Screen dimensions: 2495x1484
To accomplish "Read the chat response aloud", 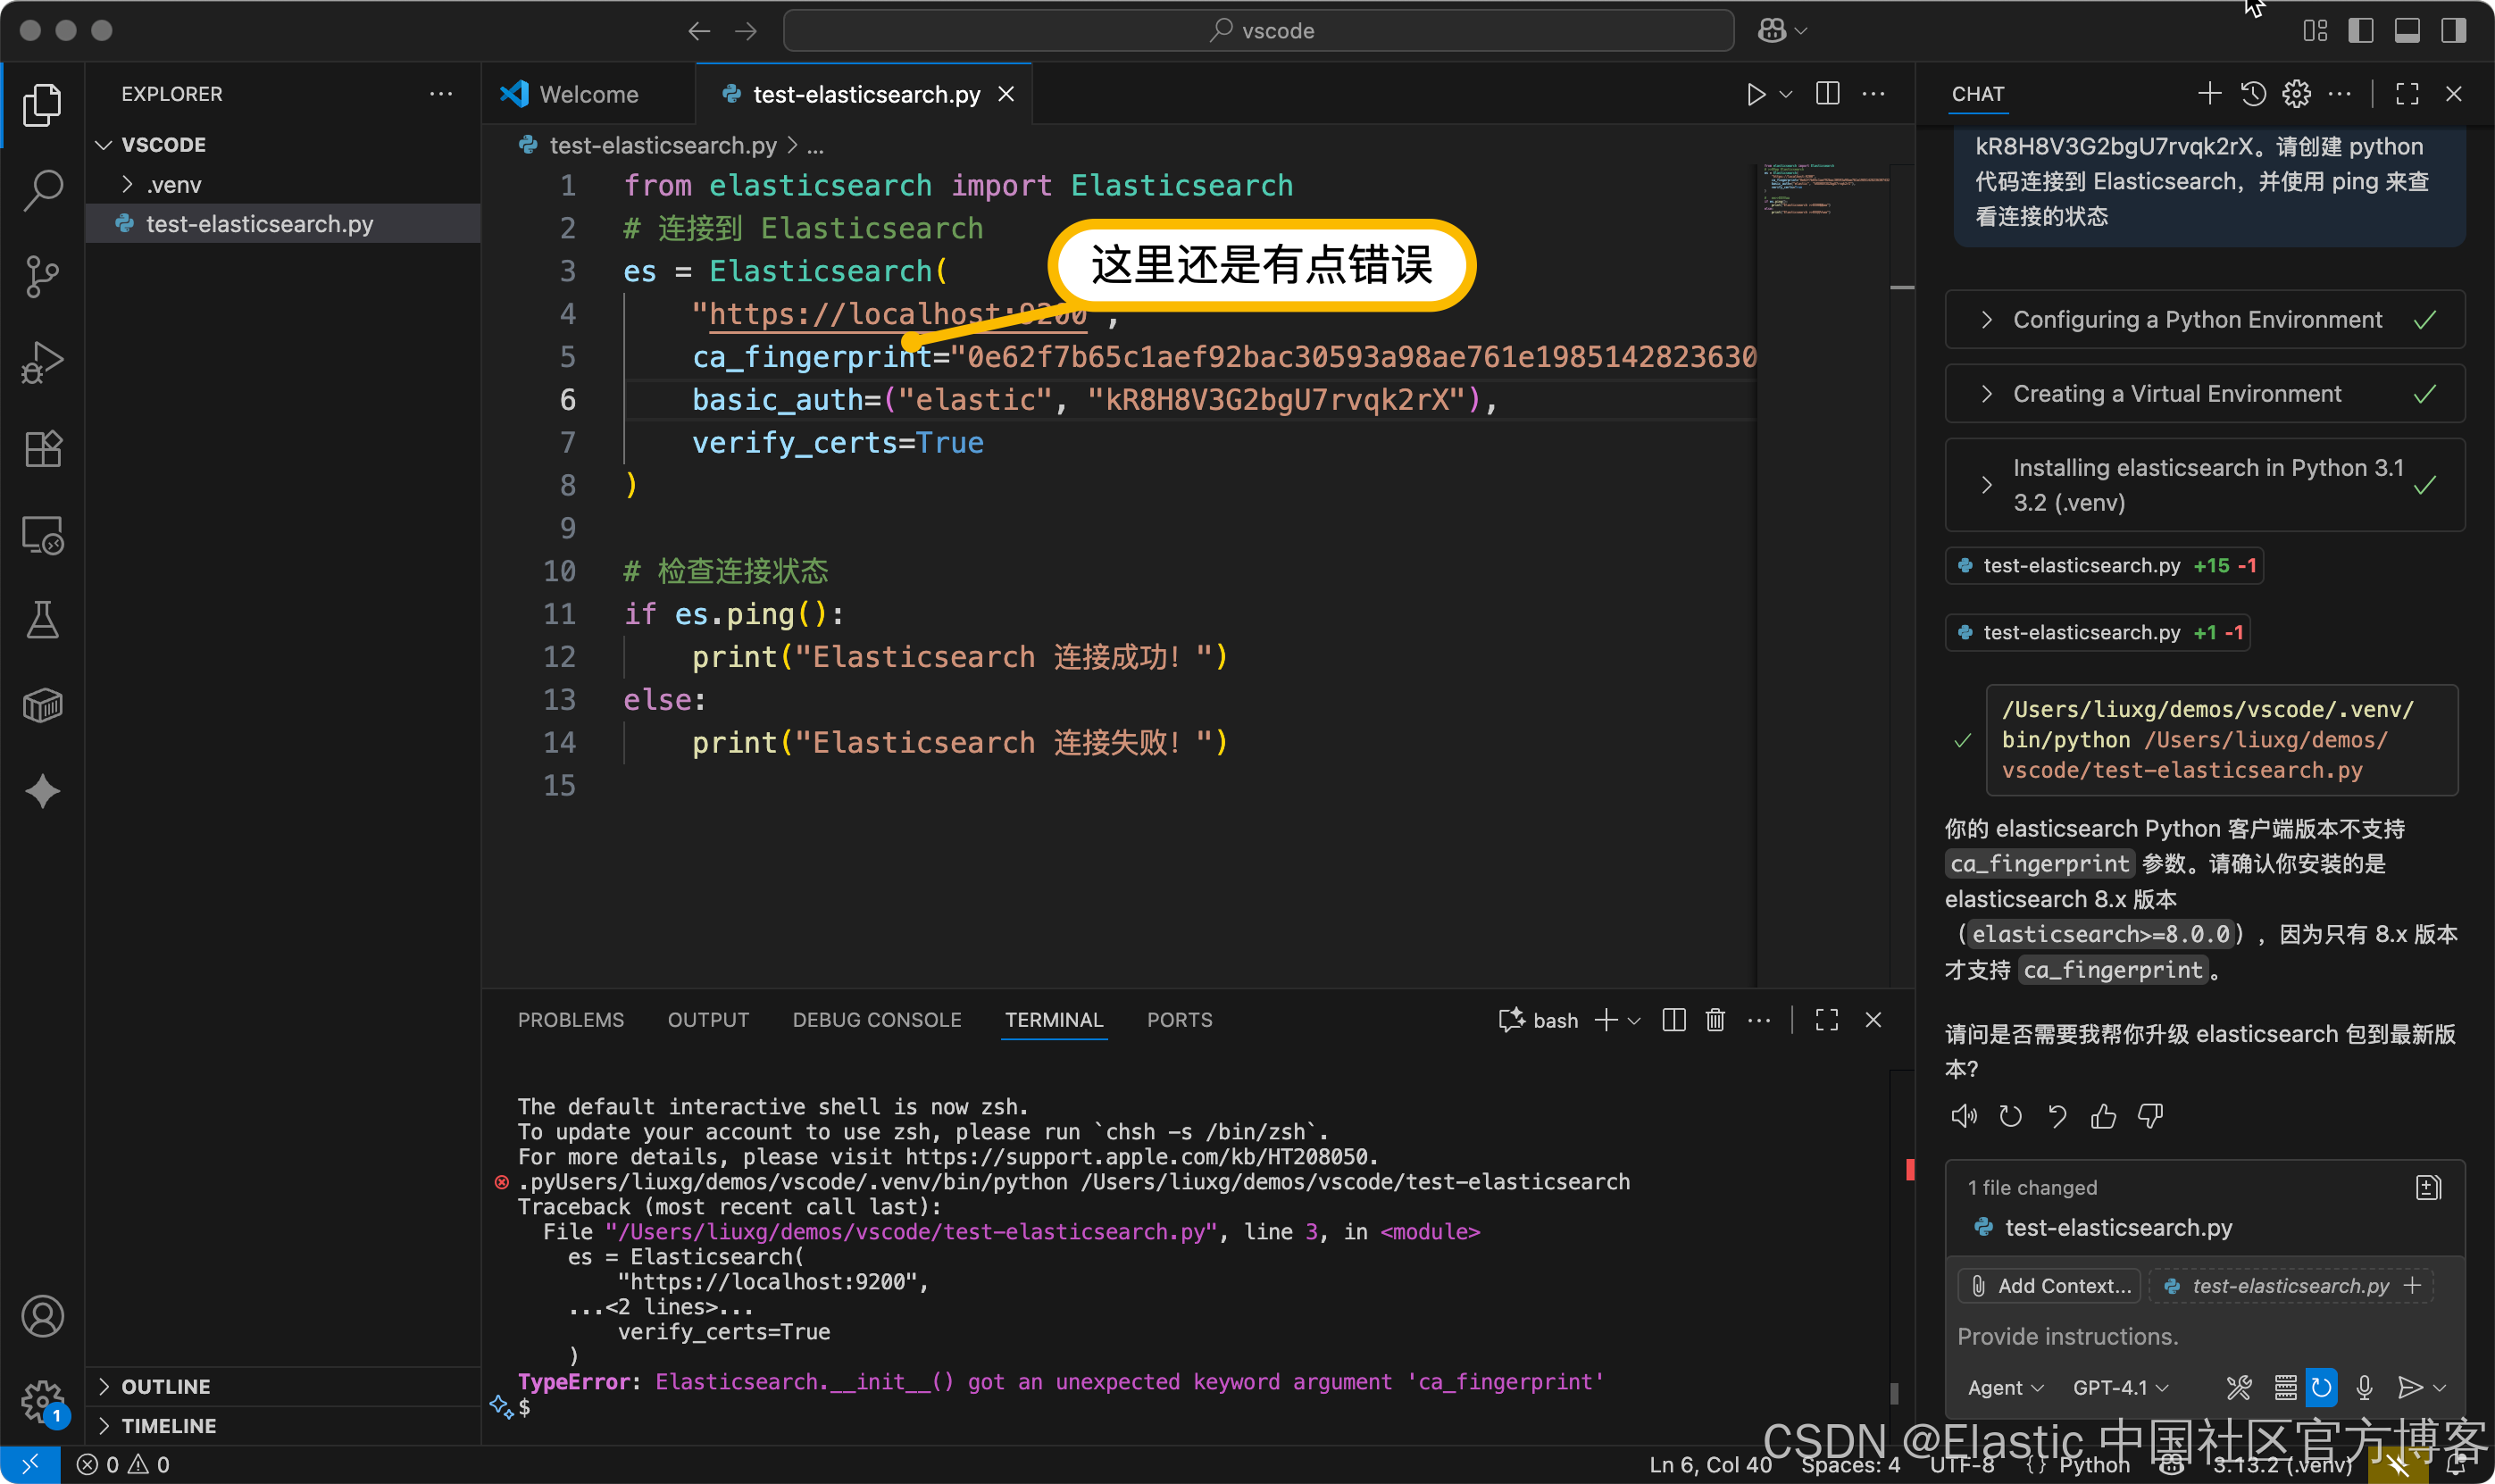I will 1964,1116.
